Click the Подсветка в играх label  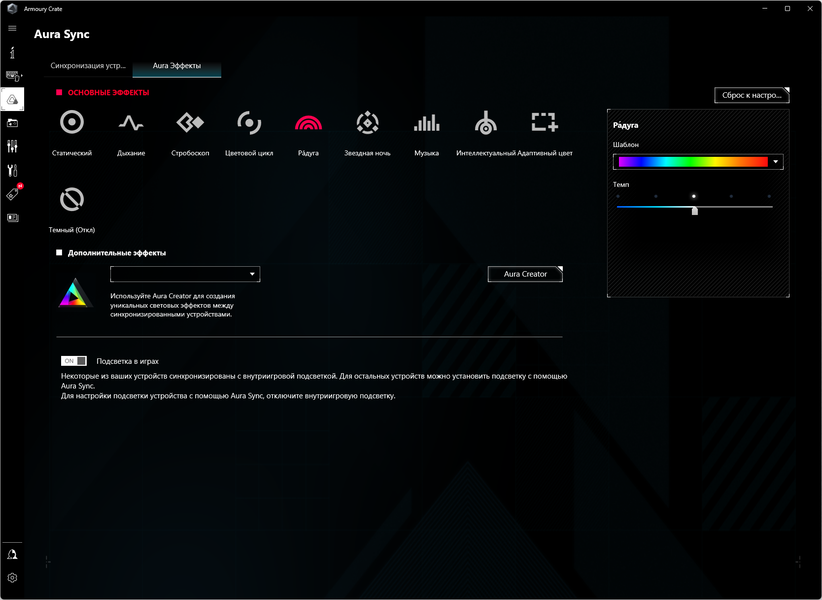(127, 362)
